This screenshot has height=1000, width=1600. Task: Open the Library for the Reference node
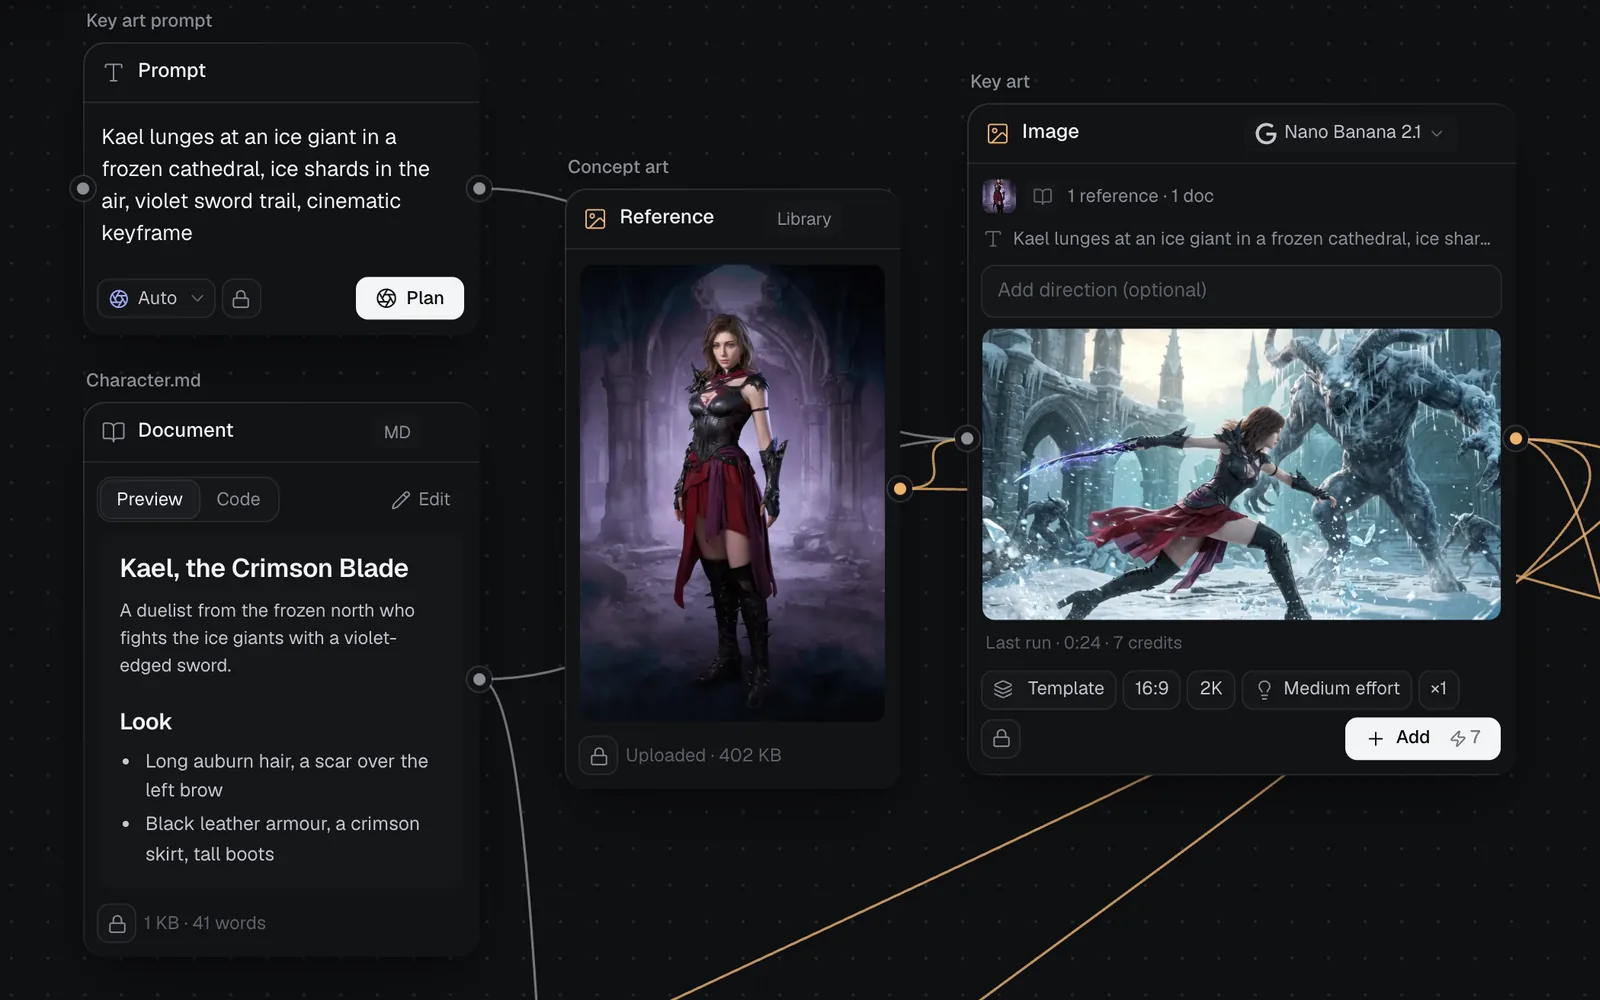pyautogui.click(x=804, y=219)
